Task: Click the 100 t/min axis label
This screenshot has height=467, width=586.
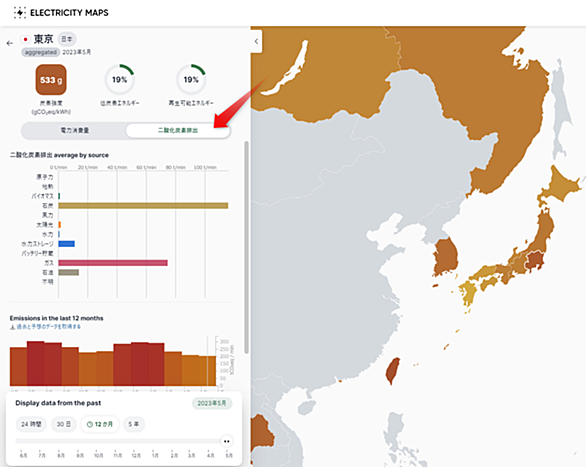Action: pos(205,167)
